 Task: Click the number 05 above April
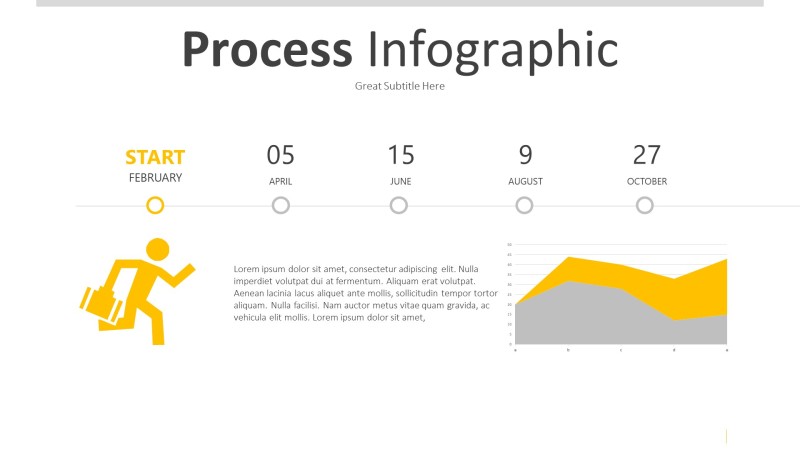point(281,155)
